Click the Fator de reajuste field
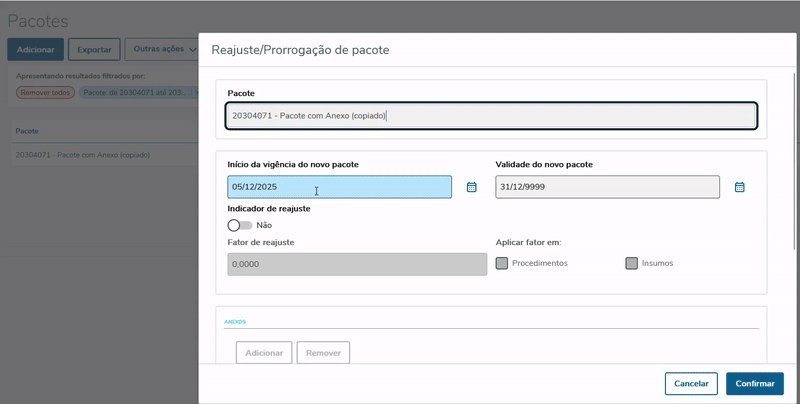 [x=357, y=263]
